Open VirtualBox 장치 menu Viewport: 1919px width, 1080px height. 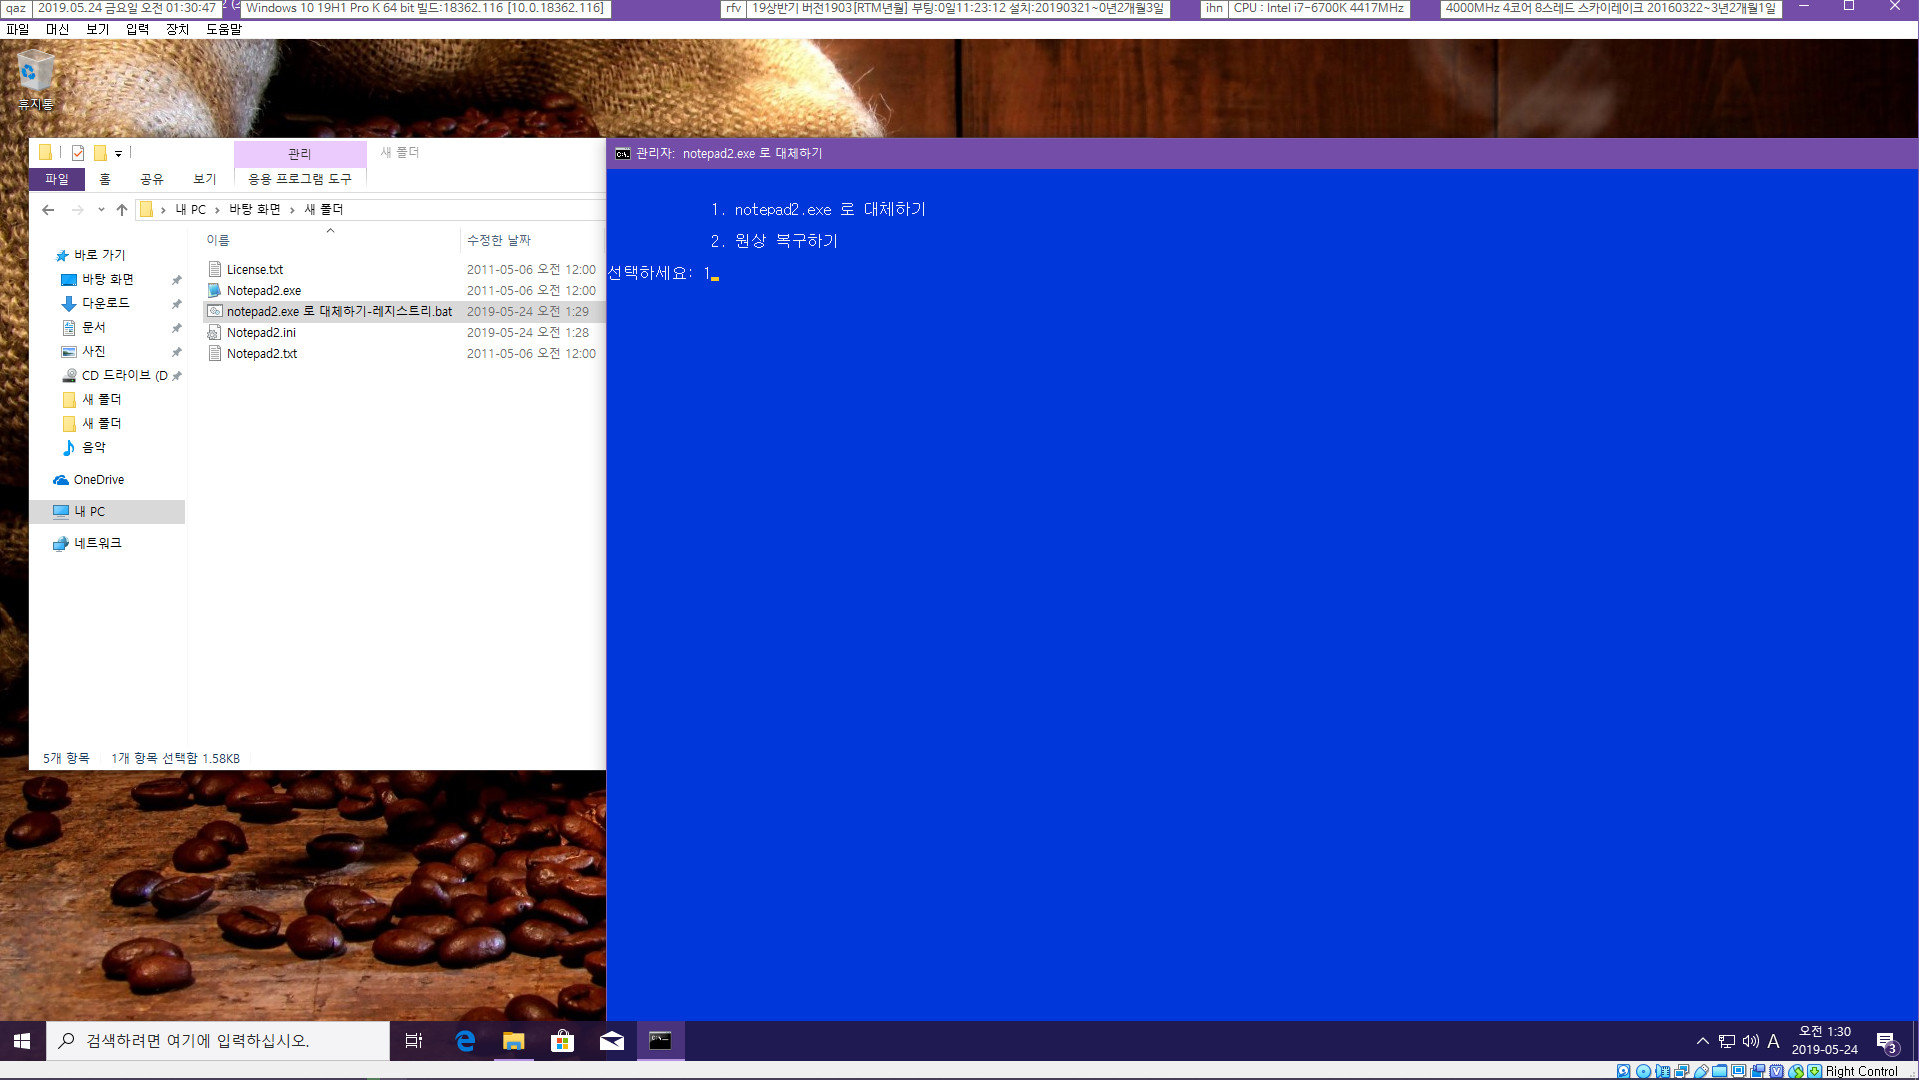[x=178, y=29]
